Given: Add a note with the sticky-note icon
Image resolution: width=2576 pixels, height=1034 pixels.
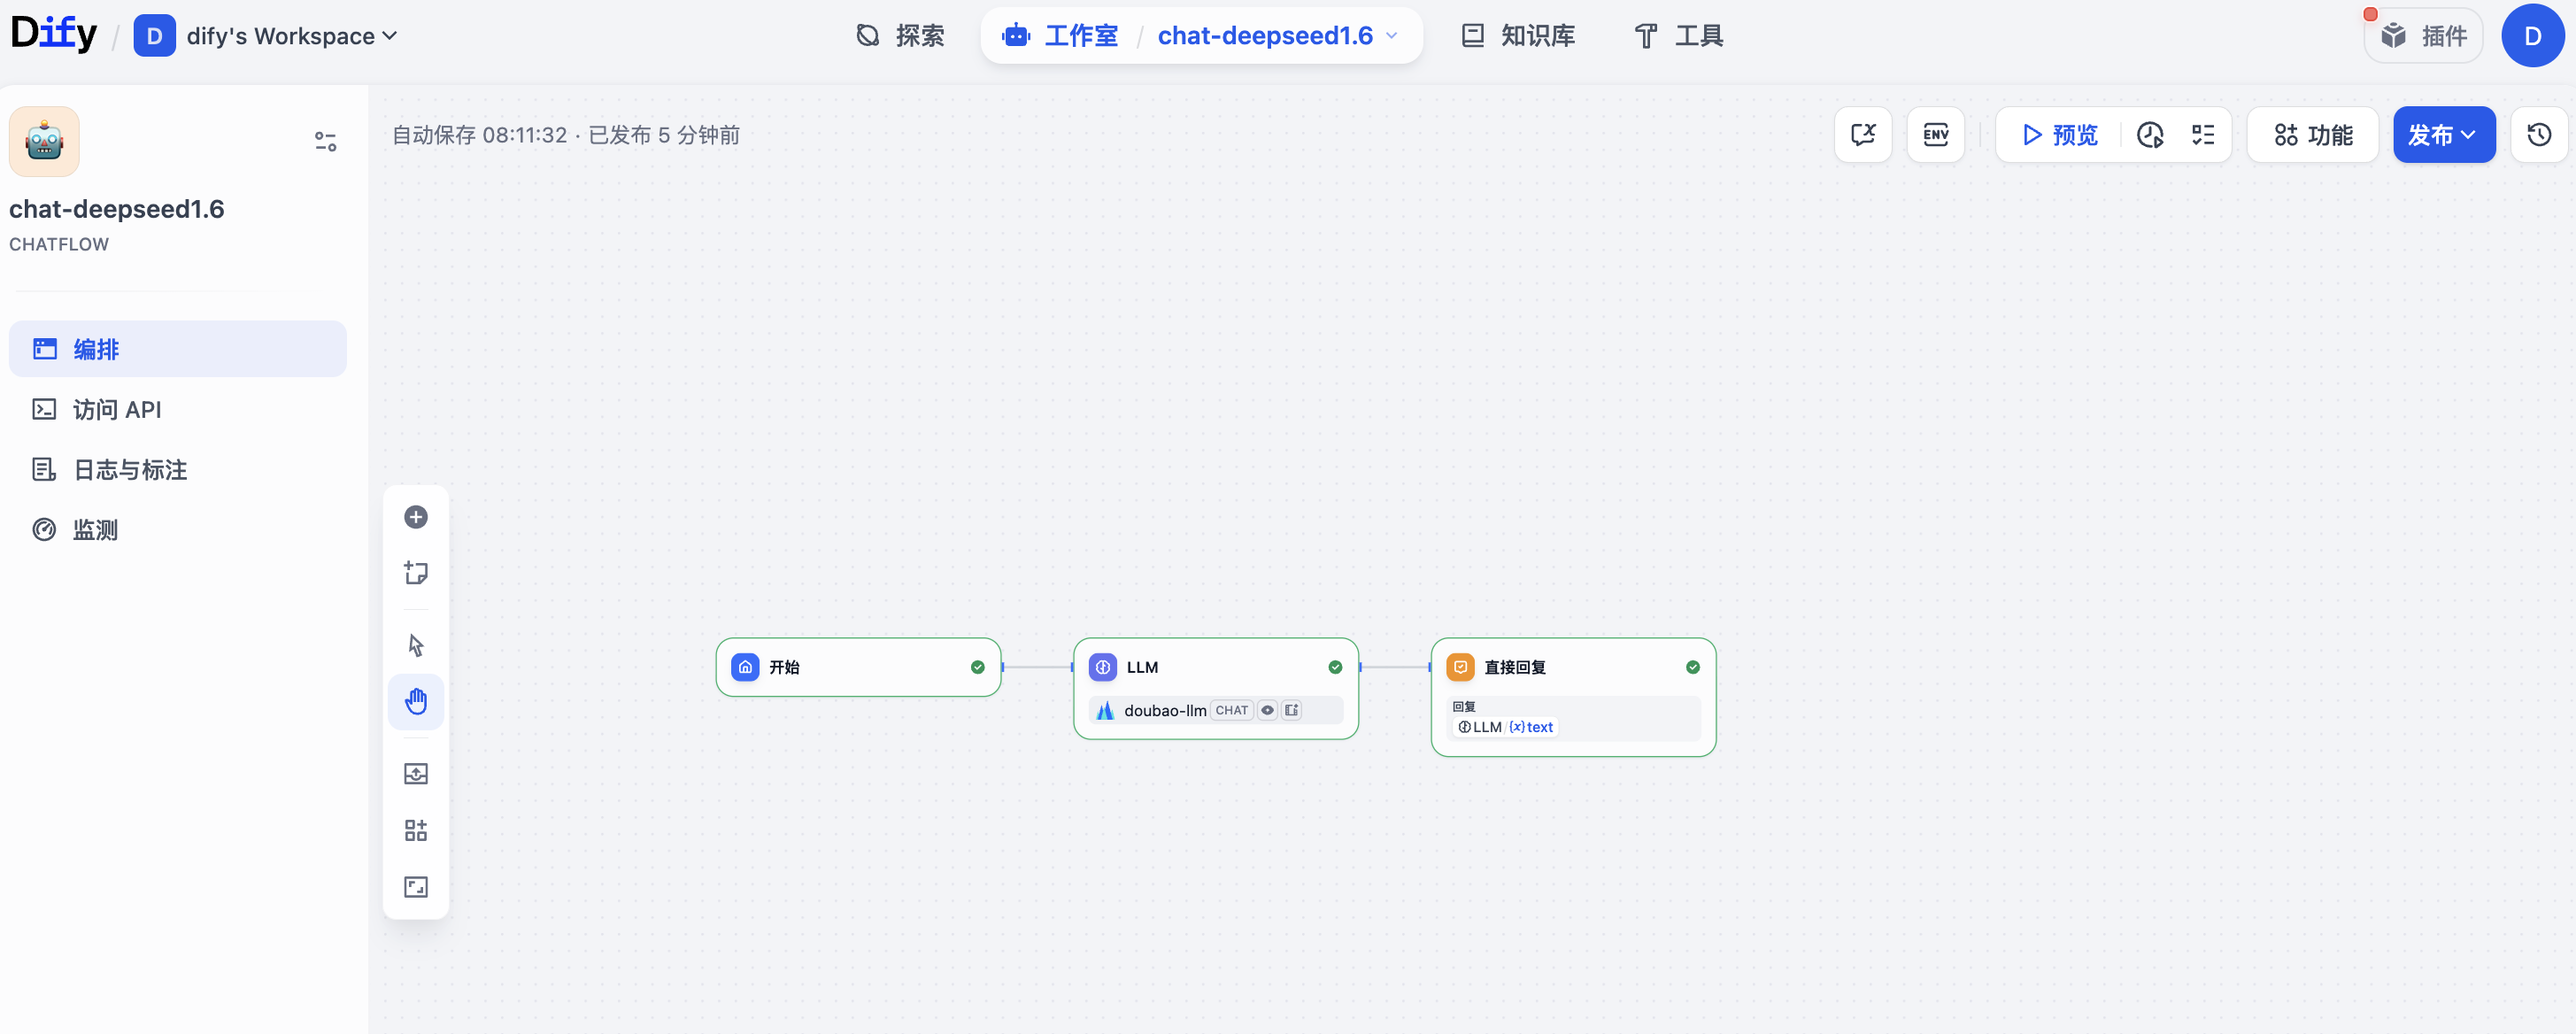Looking at the screenshot, I should [x=416, y=573].
